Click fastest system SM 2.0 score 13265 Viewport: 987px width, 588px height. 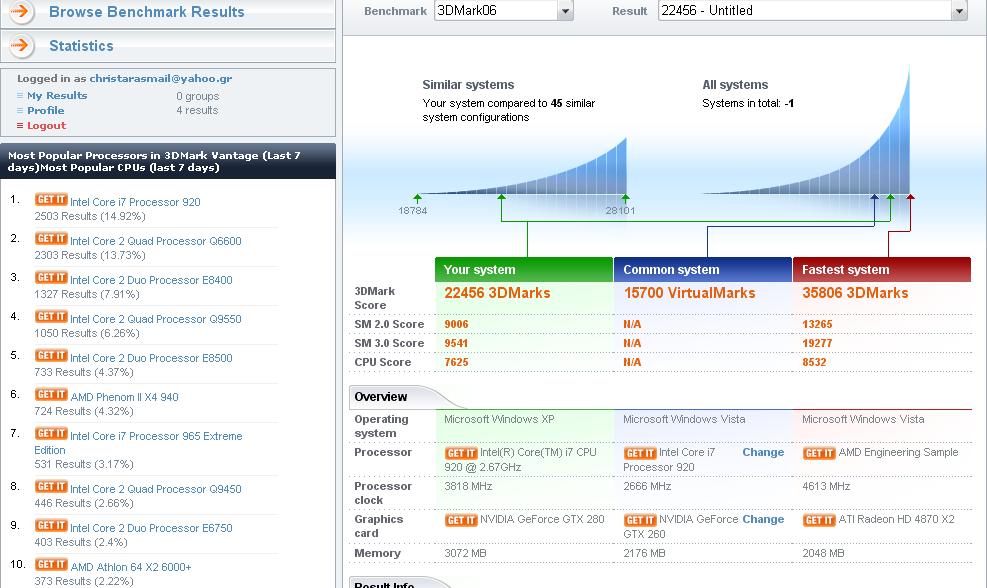[817, 324]
